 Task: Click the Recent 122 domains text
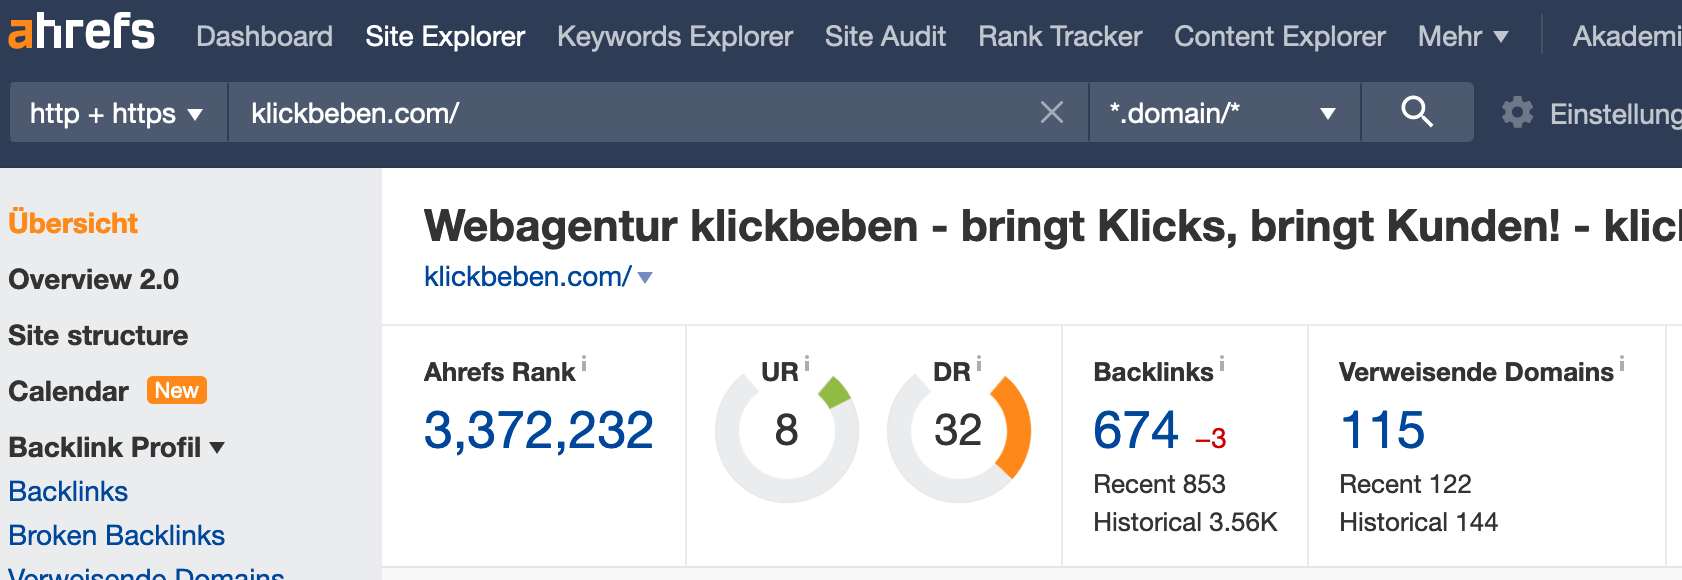pos(1405,484)
